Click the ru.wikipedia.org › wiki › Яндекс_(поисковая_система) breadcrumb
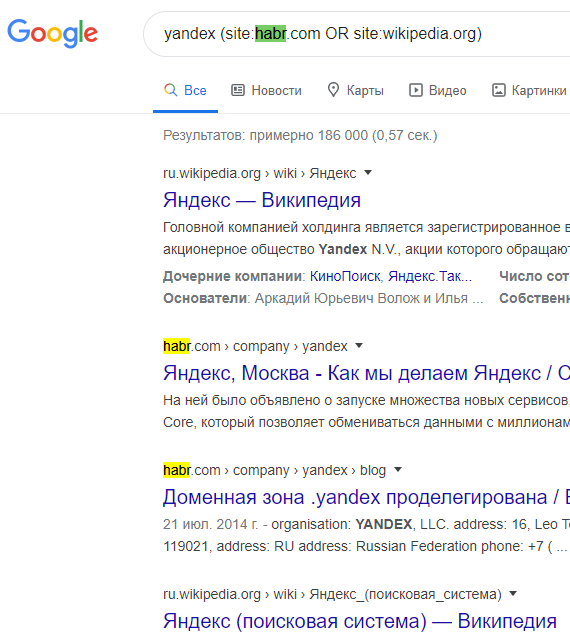The width and height of the screenshot is (570, 636). click(x=332, y=594)
